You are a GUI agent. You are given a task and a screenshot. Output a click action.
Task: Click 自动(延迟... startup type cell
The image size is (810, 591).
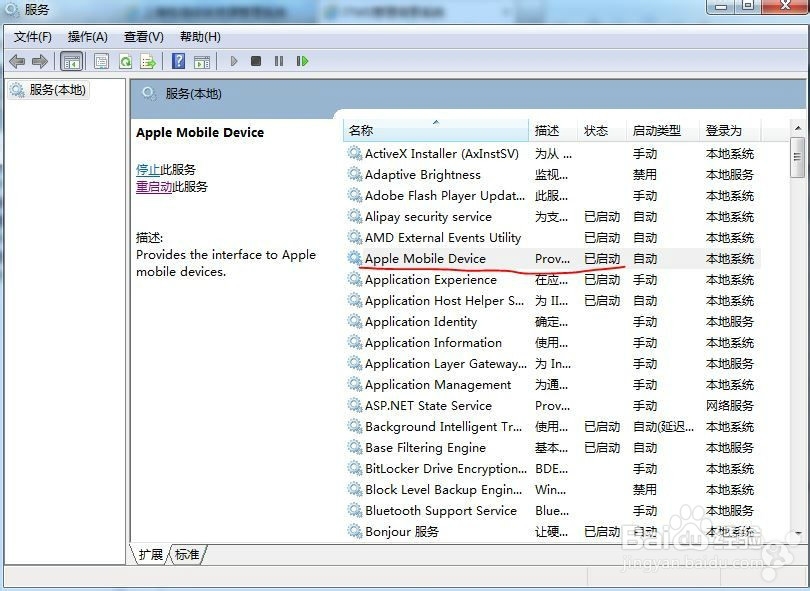coord(663,427)
